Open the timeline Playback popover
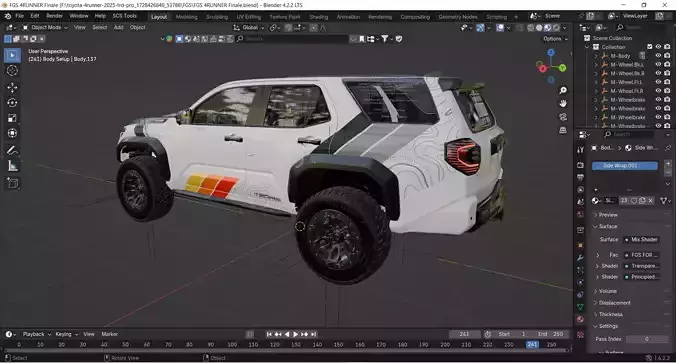 (36, 334)
